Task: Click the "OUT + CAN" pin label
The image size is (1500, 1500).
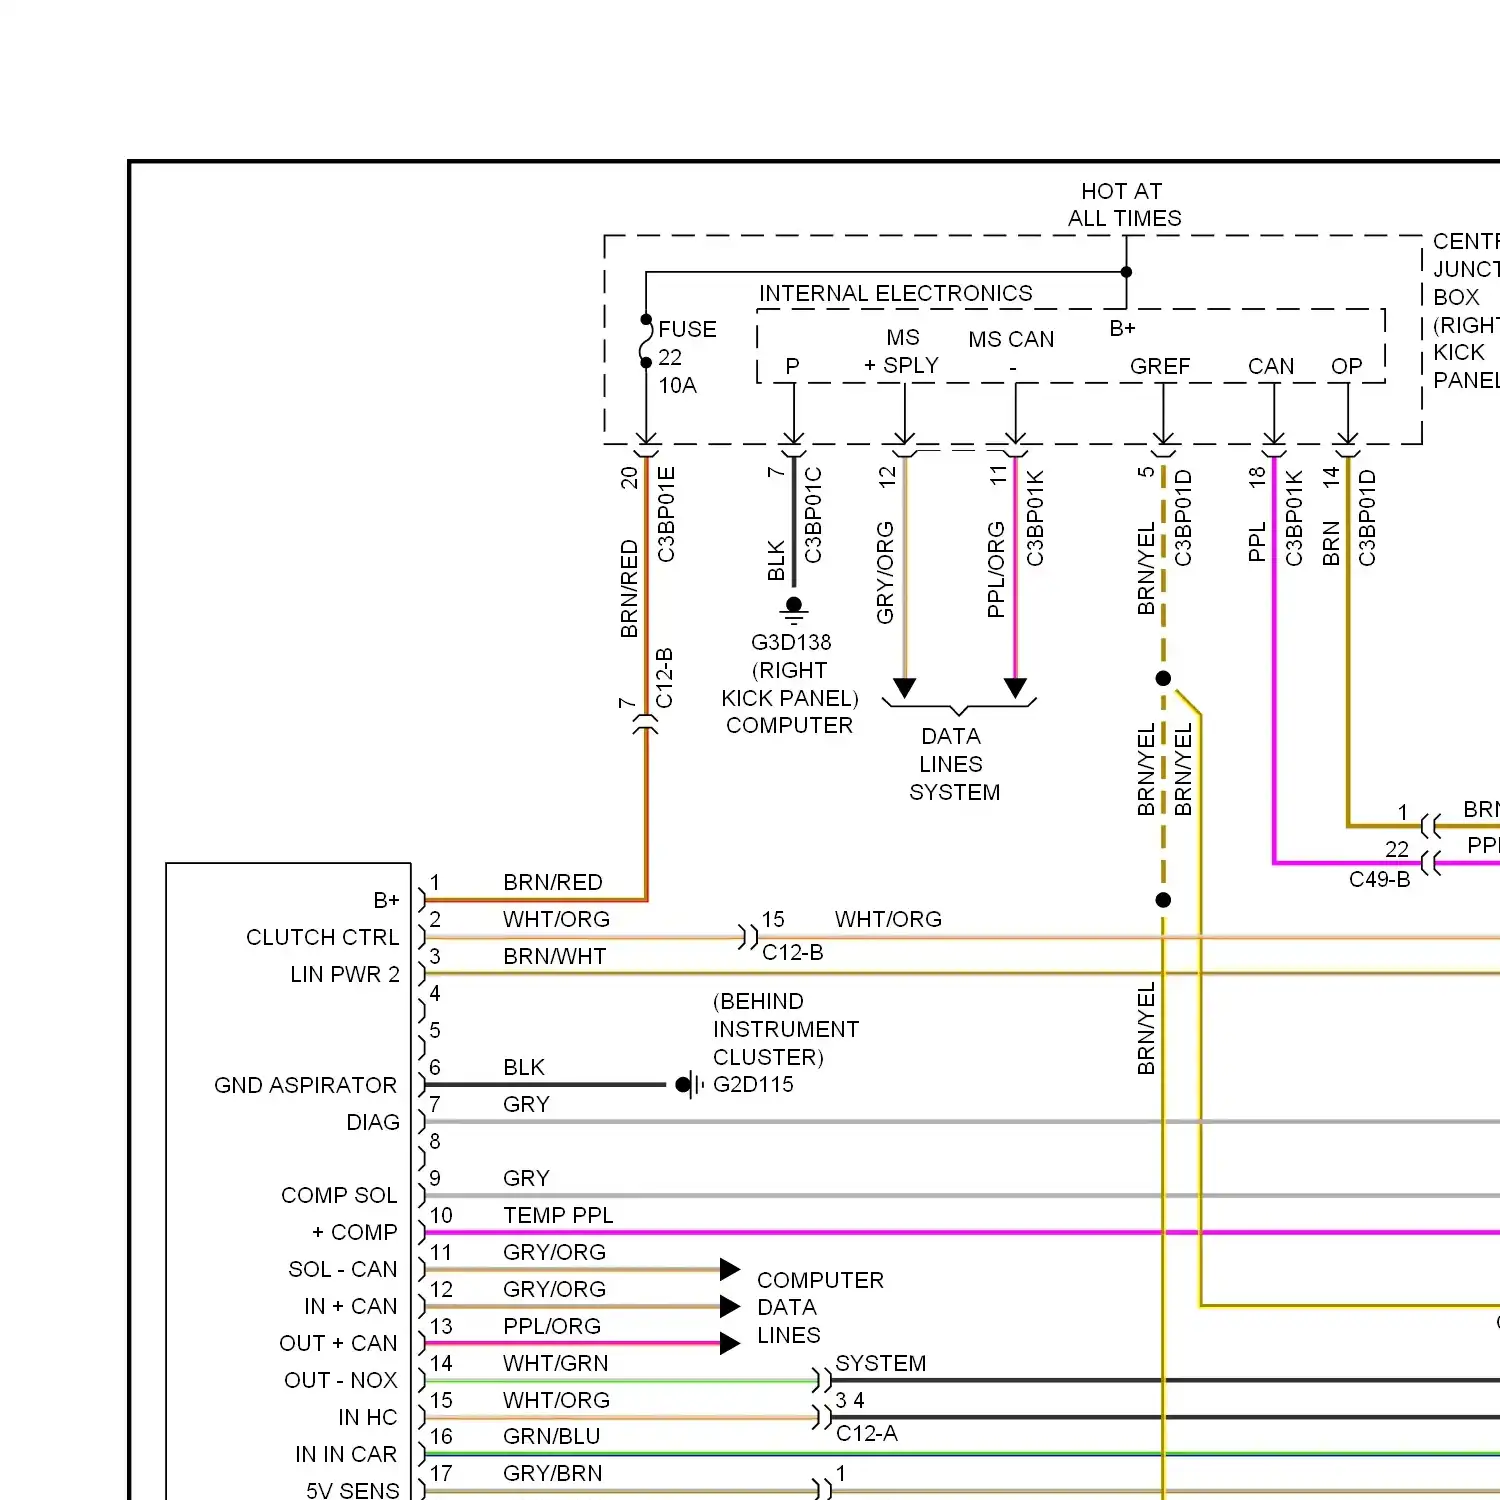Action: coord(338,1343)
